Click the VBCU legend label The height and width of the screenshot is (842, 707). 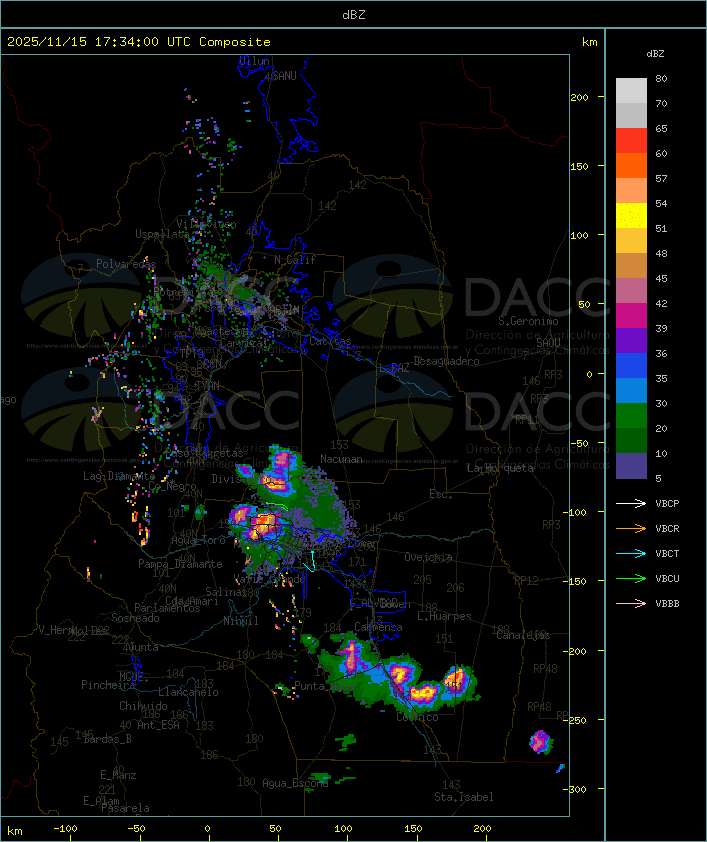click(667, 578)
